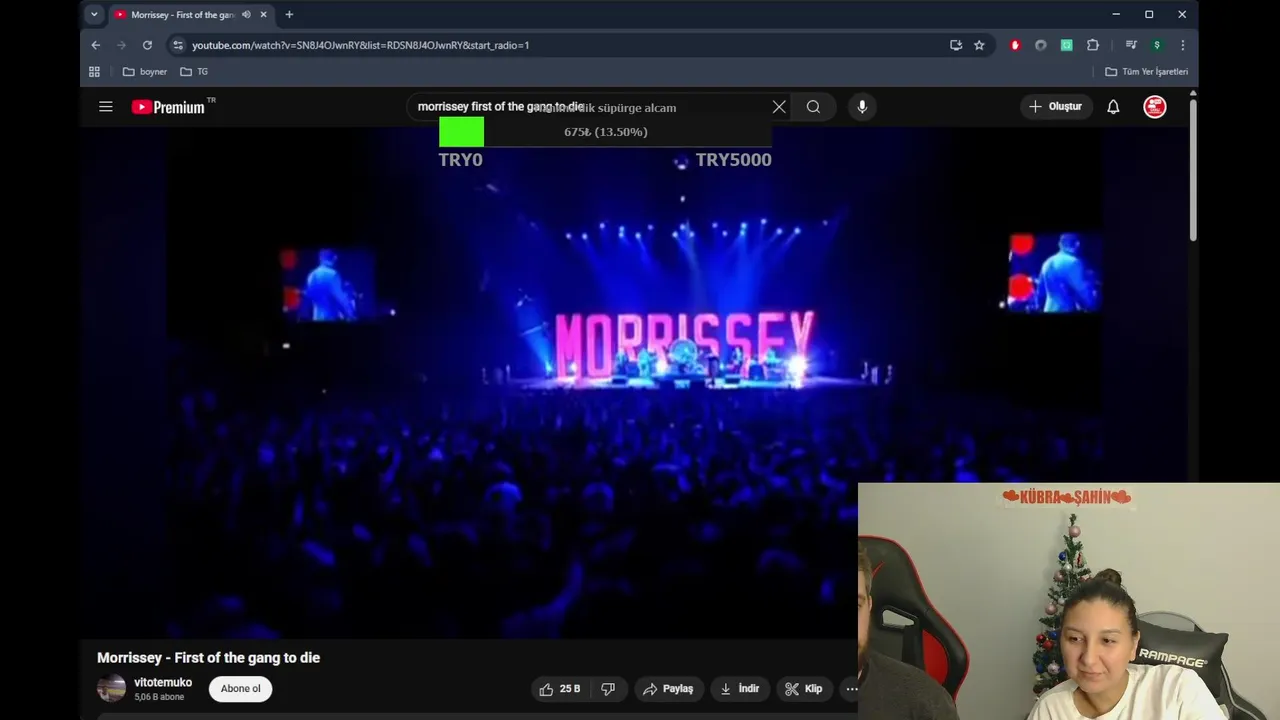Click the video title text
Screen dimensions: 1280x720
[208, 658]
